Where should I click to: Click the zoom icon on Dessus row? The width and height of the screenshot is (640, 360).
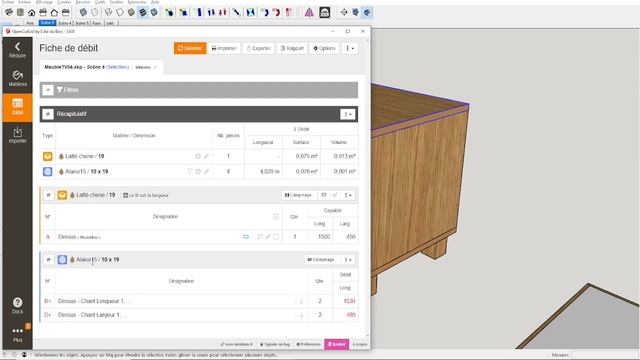[x=260, y=237]
